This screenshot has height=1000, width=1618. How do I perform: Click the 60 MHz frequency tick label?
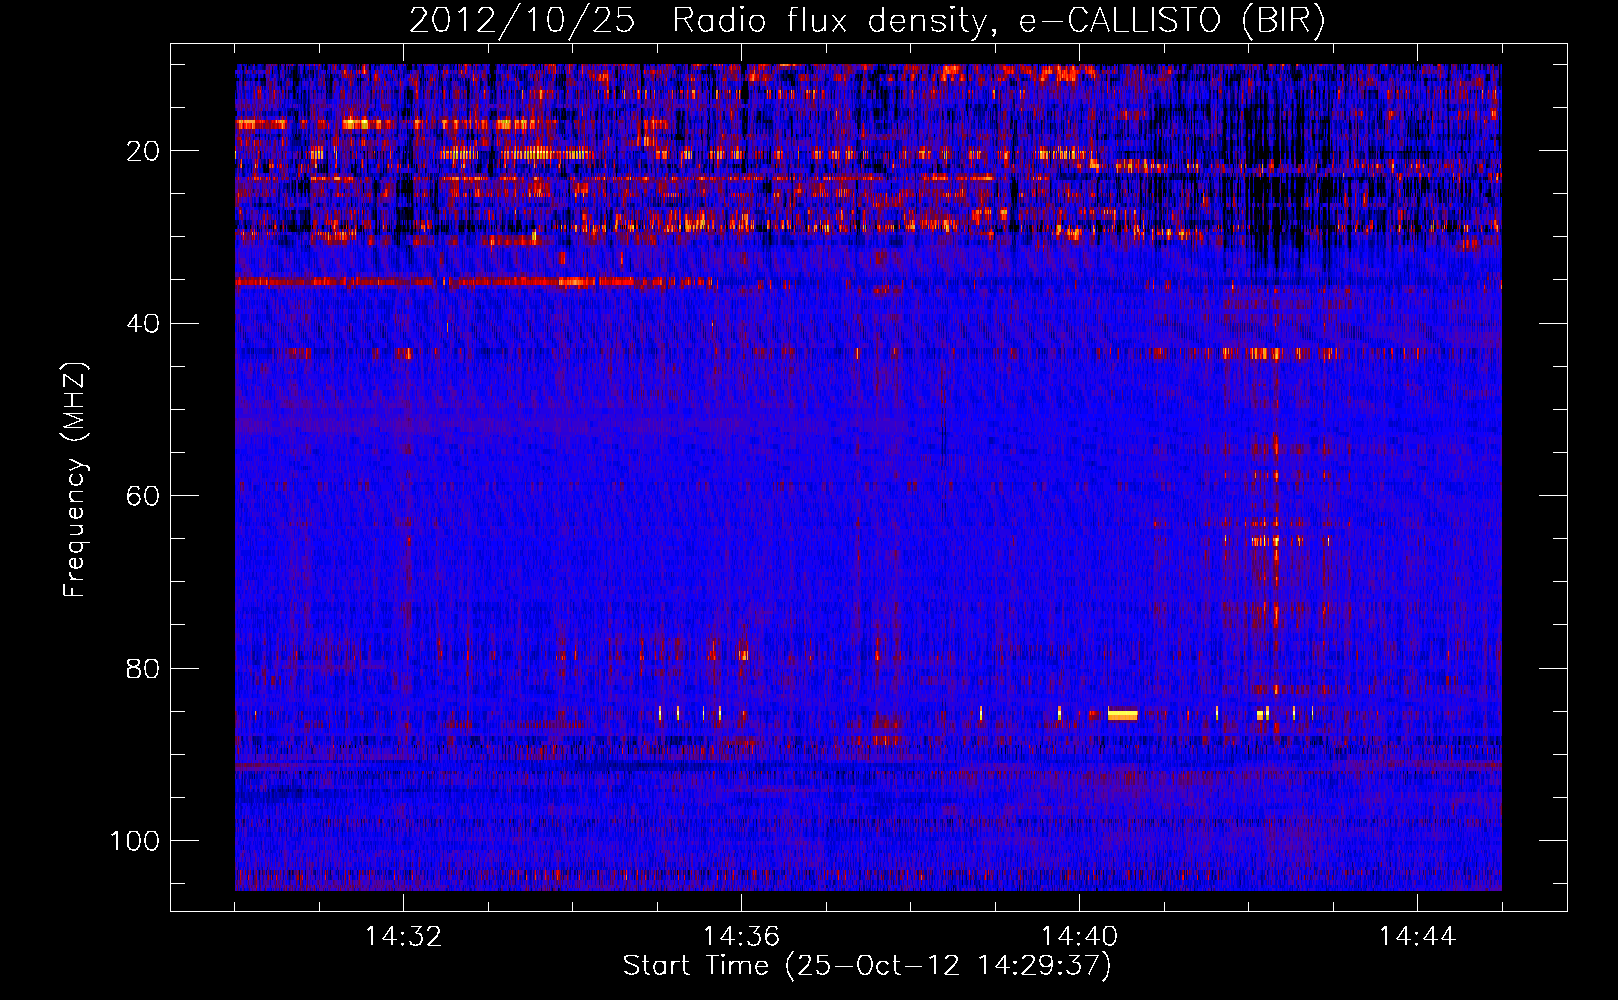(143, 496)
